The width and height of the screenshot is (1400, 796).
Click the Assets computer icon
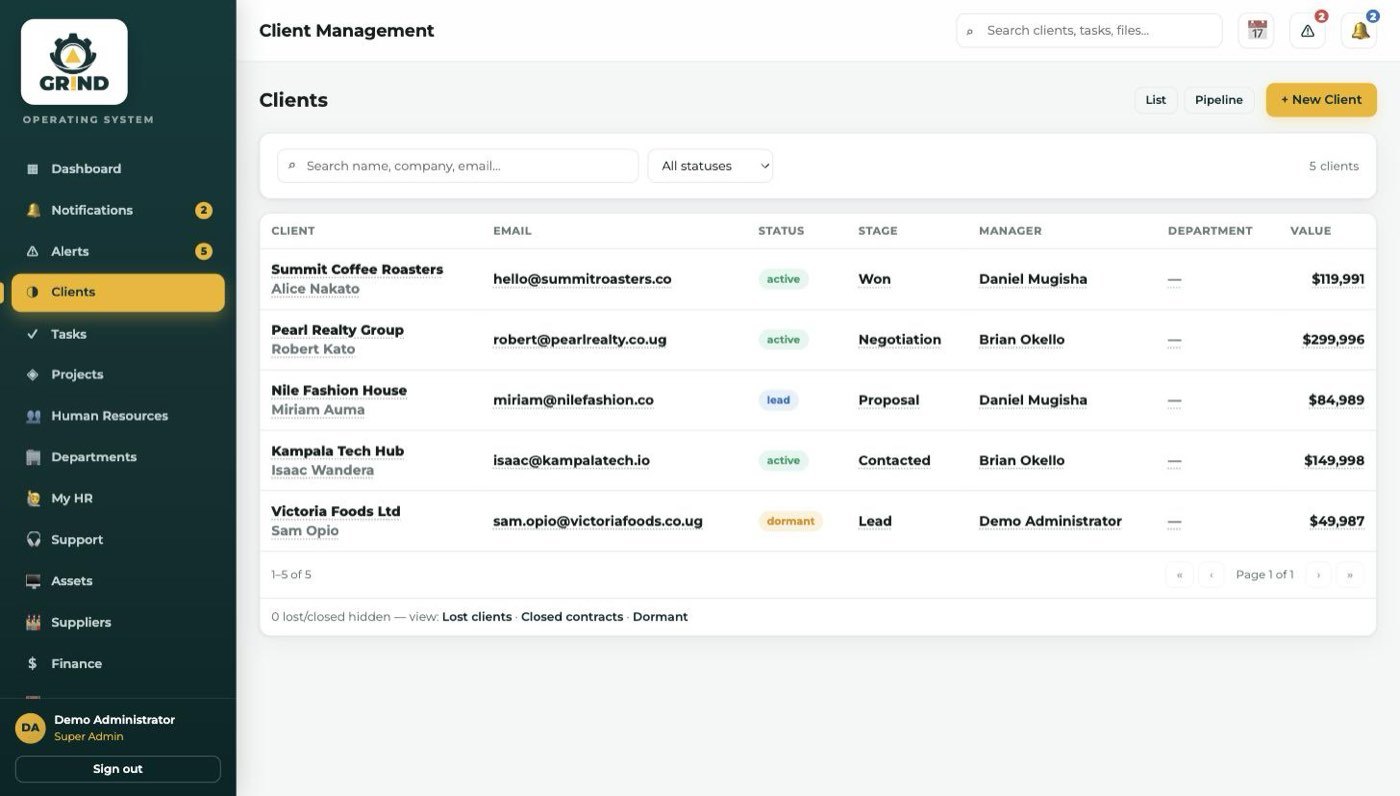(x=33, y=581)
